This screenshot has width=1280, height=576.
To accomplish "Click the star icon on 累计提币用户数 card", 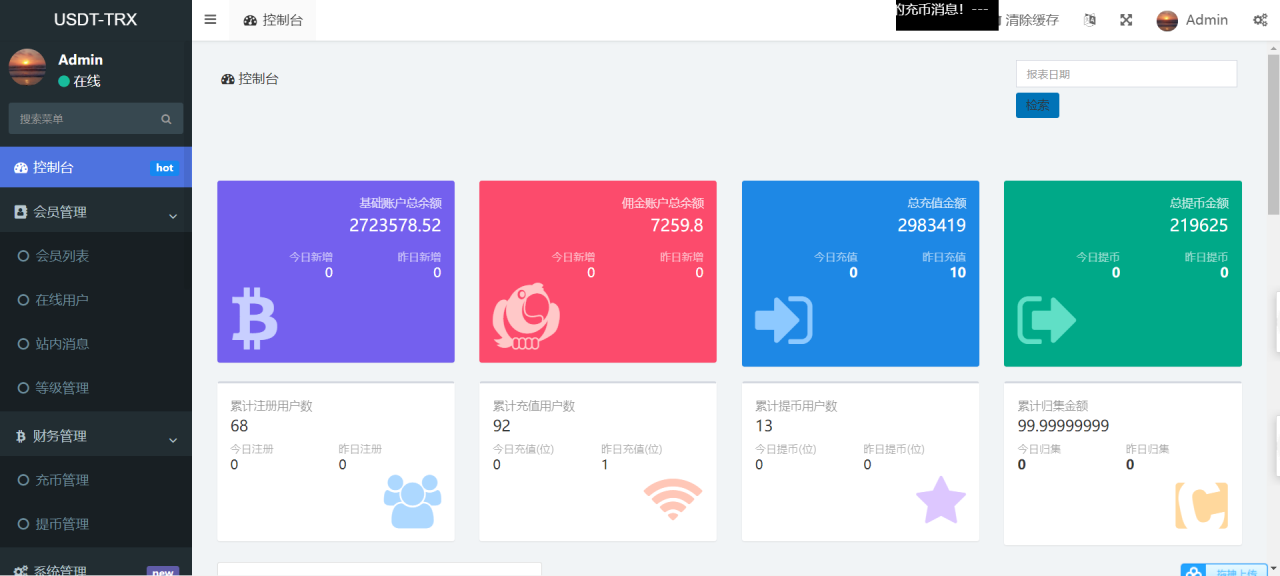I will point(940,501).
